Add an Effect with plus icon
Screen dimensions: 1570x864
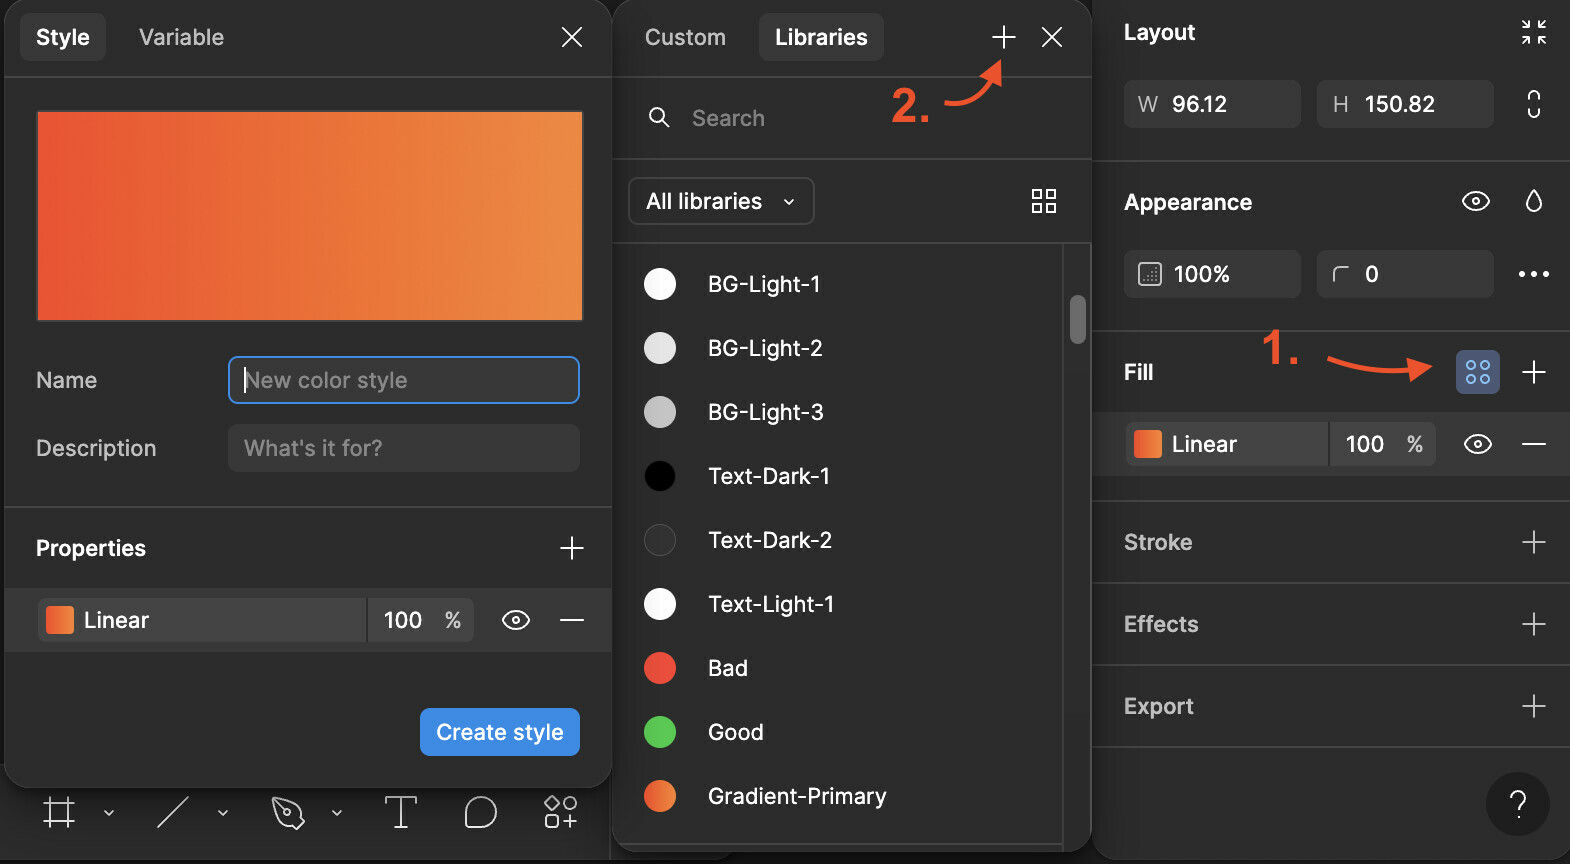1534,624
